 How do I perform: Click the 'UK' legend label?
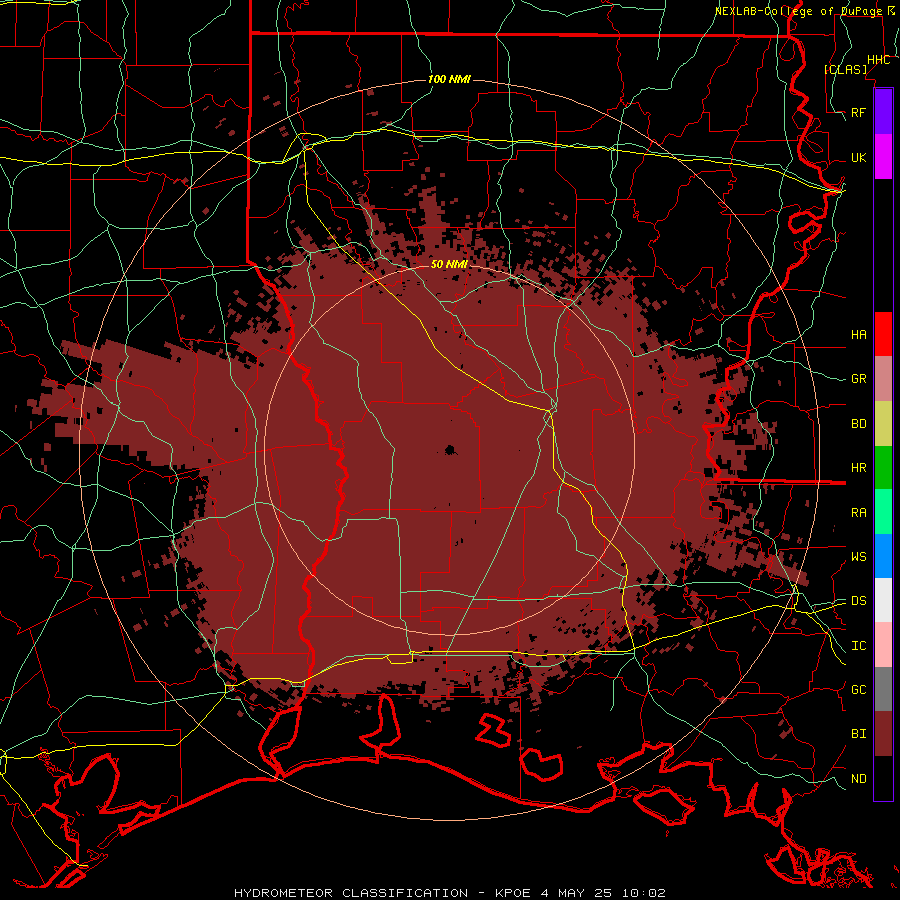point(858,158)
